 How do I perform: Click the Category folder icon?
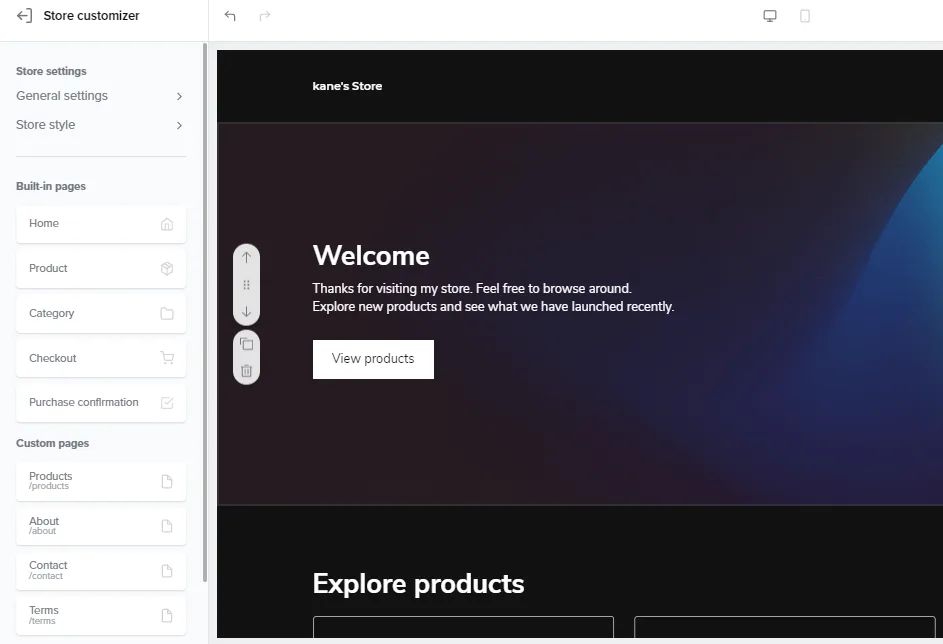167,313
